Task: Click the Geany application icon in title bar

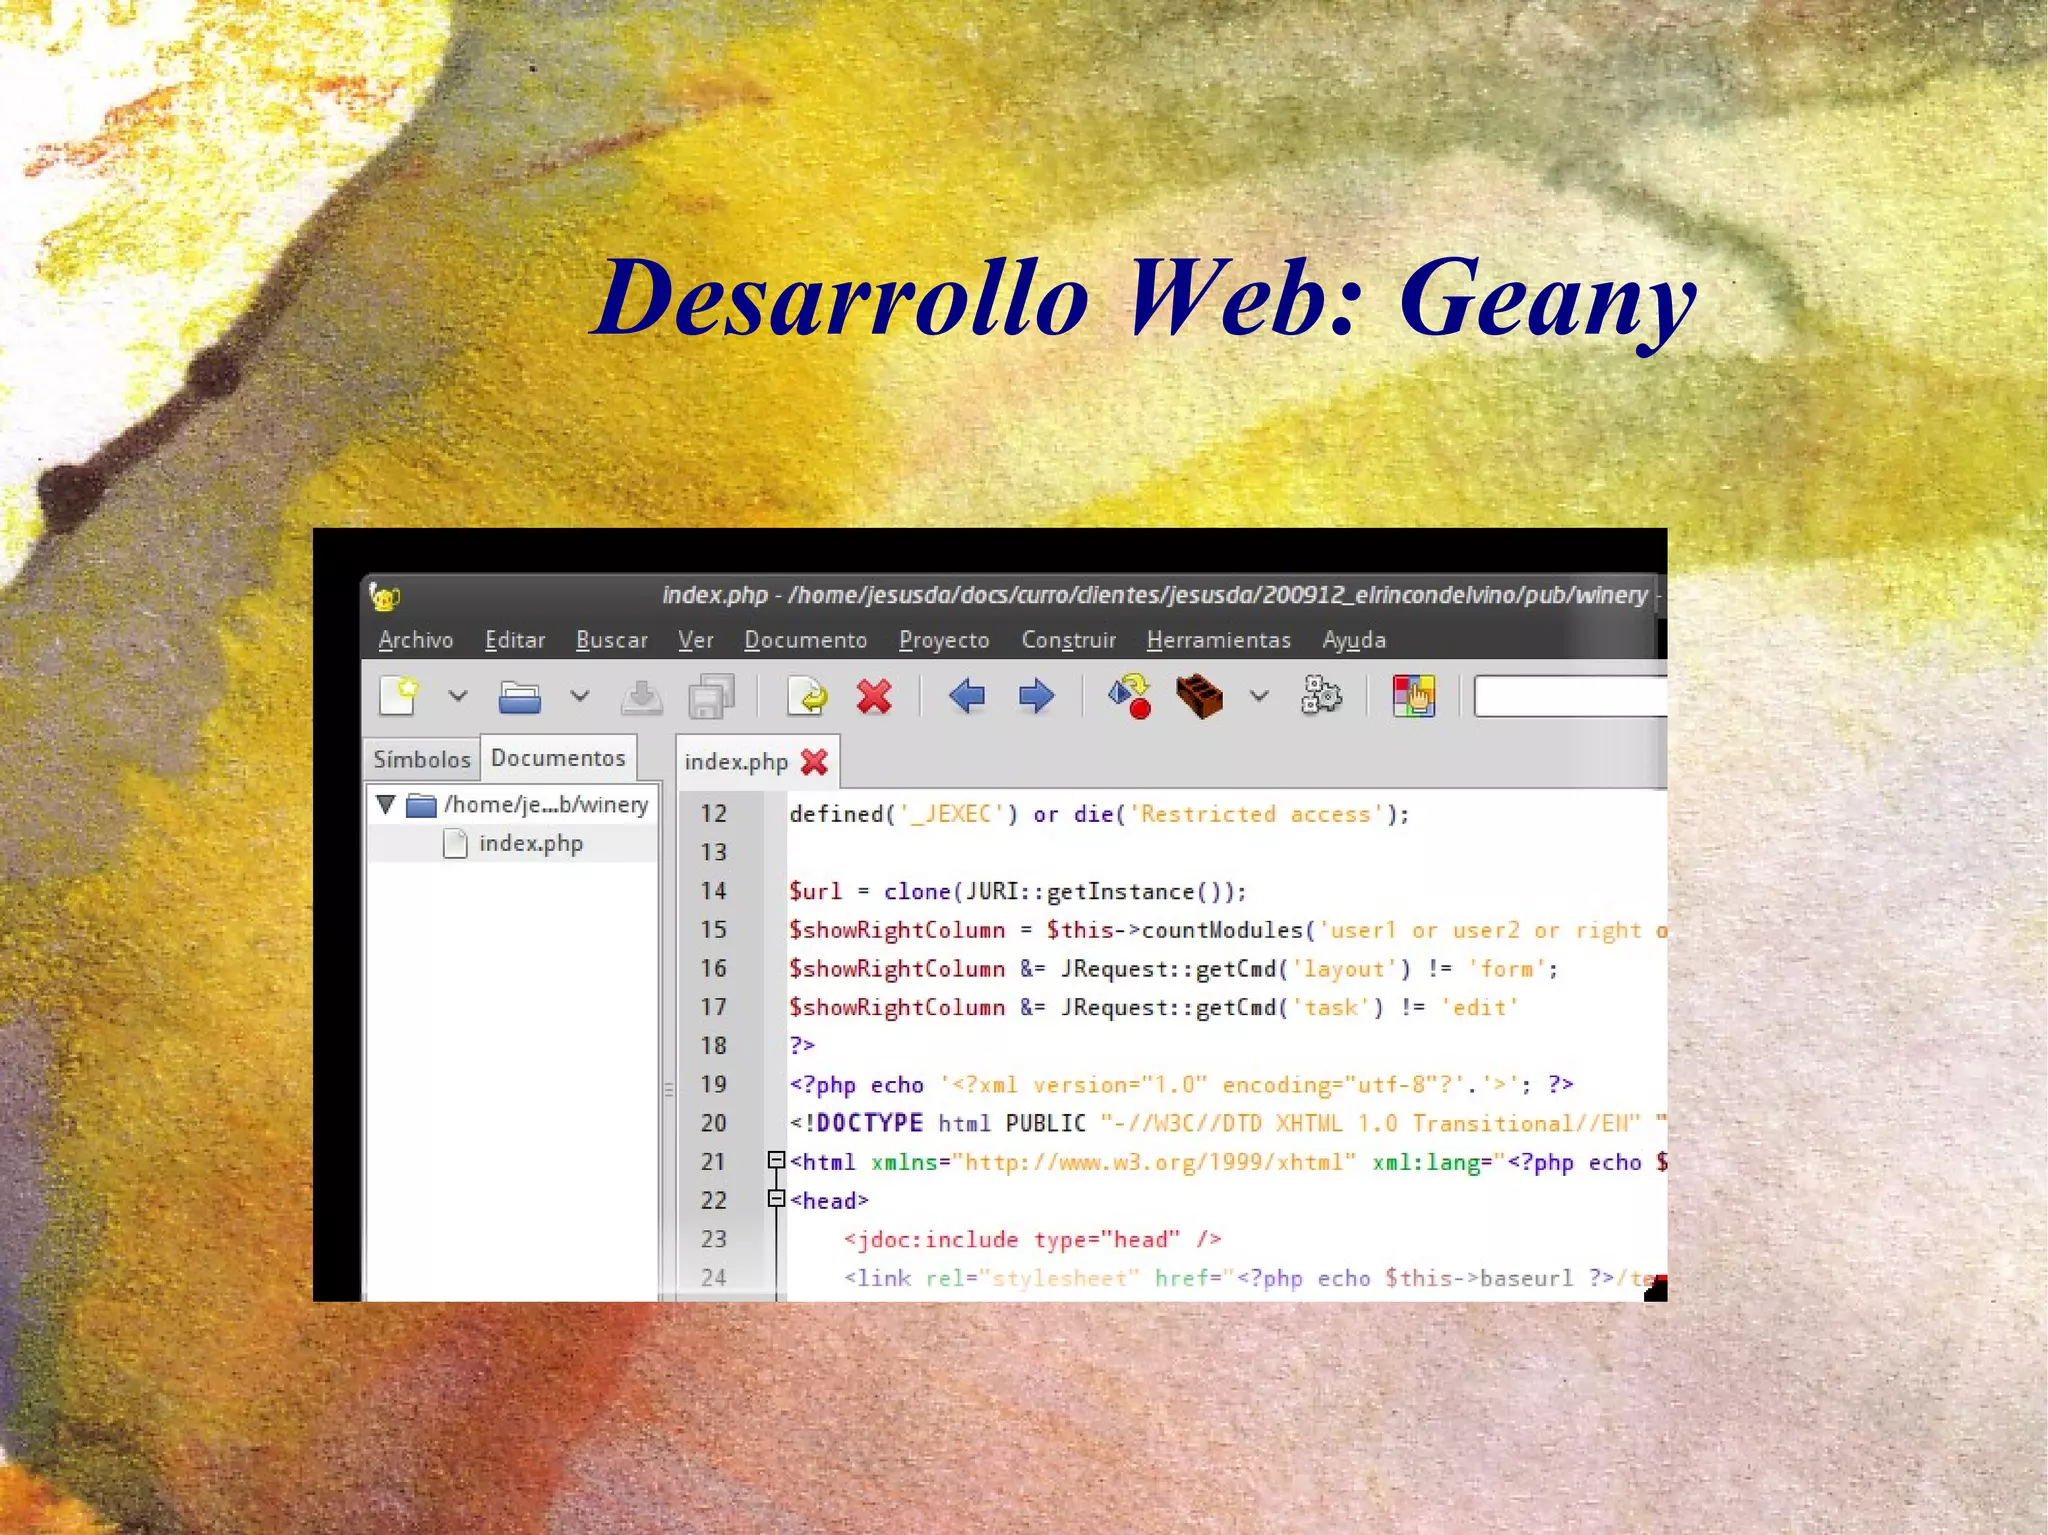Action: [x=384, y=597]
